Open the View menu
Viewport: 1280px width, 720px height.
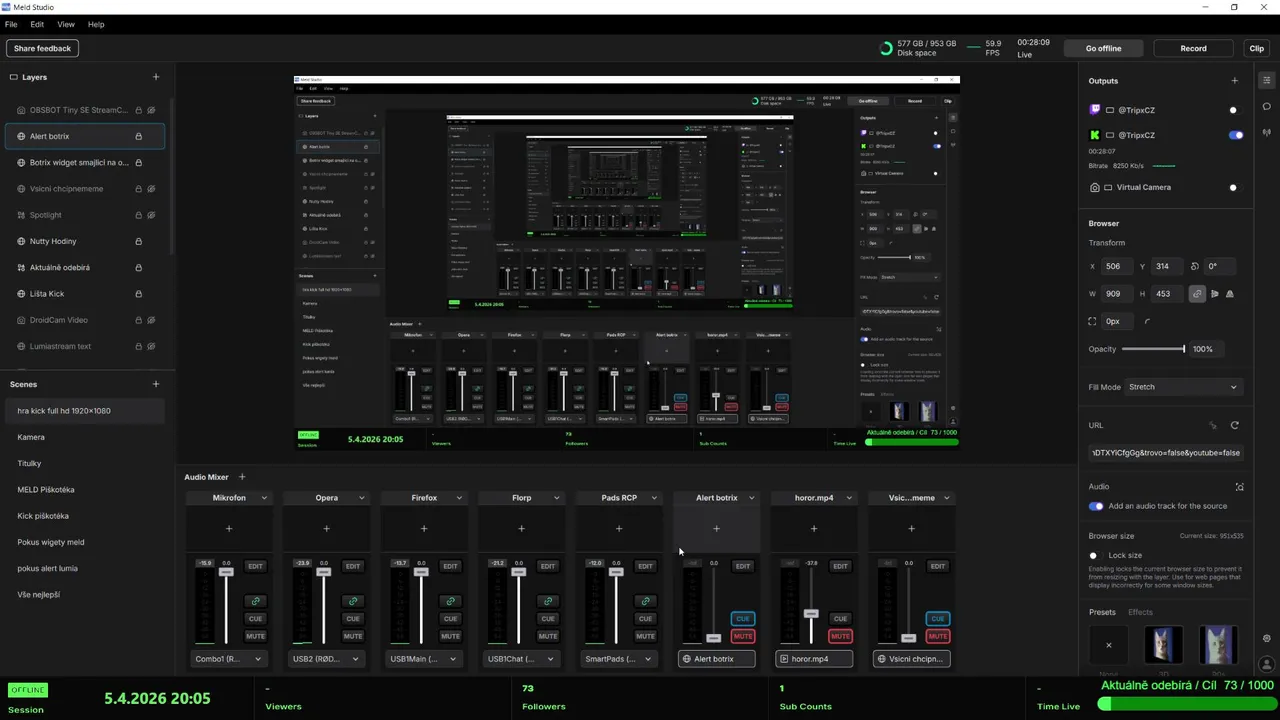tap(66, 24)
